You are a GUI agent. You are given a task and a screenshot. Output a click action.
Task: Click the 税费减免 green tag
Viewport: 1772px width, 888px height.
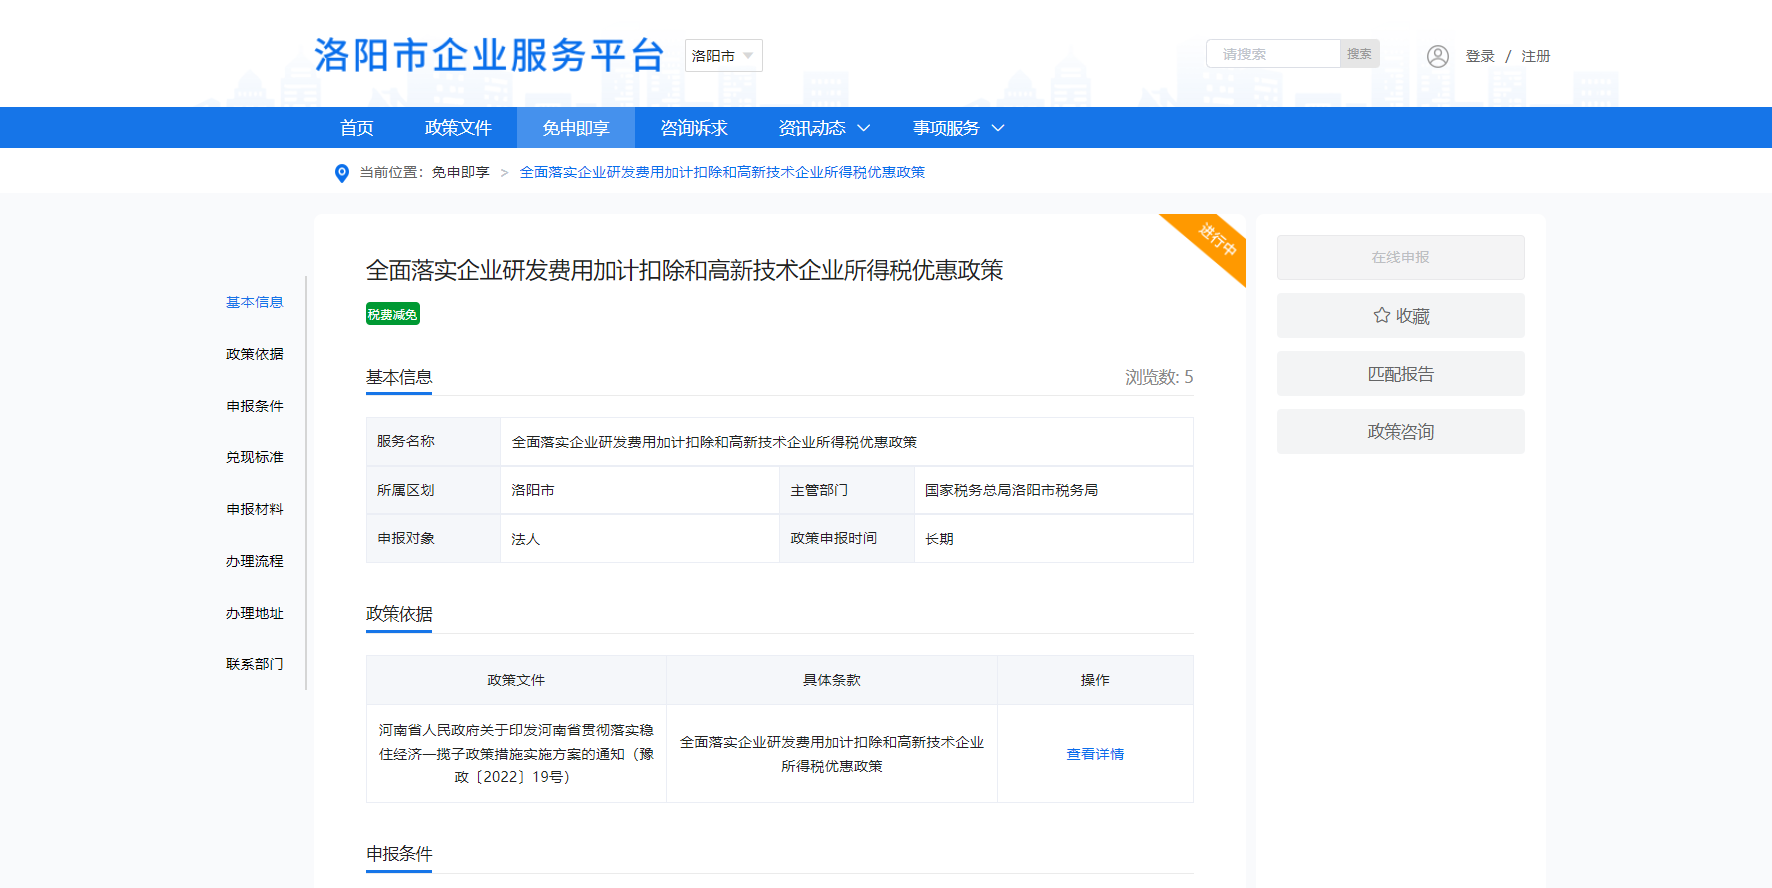392,314
